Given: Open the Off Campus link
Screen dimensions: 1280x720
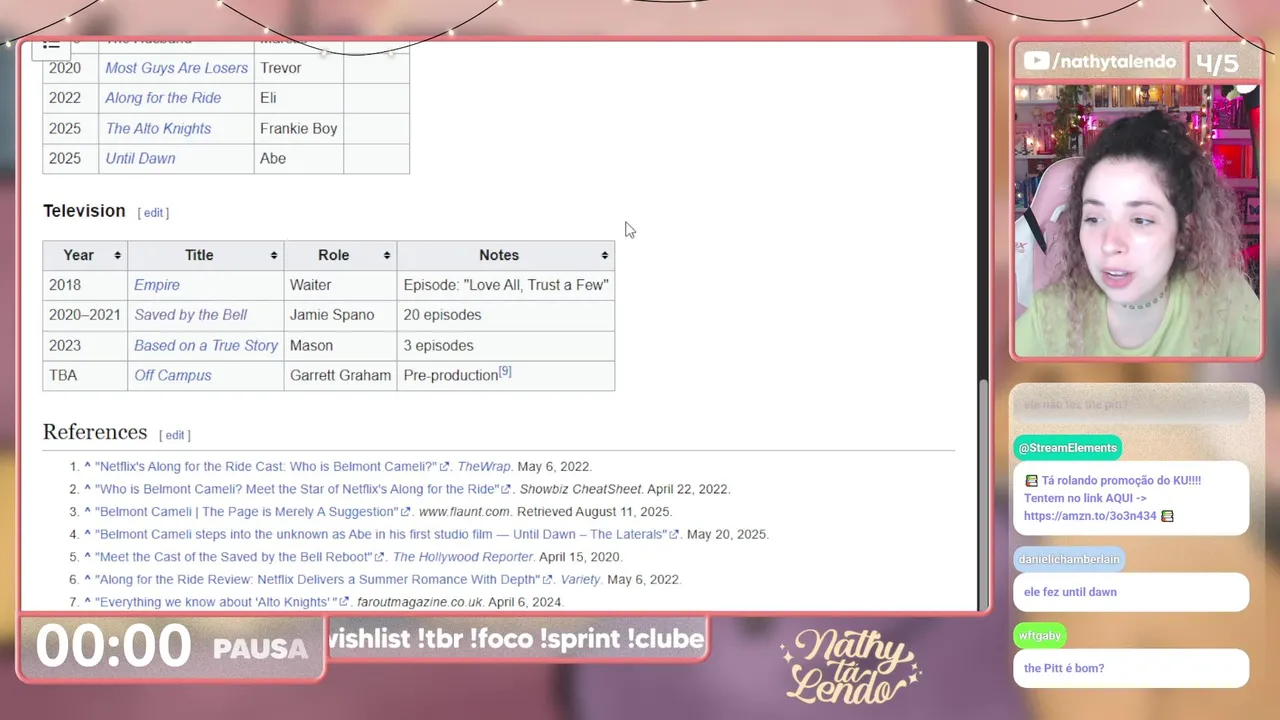Looking at the screenshot, I should 173,375.
